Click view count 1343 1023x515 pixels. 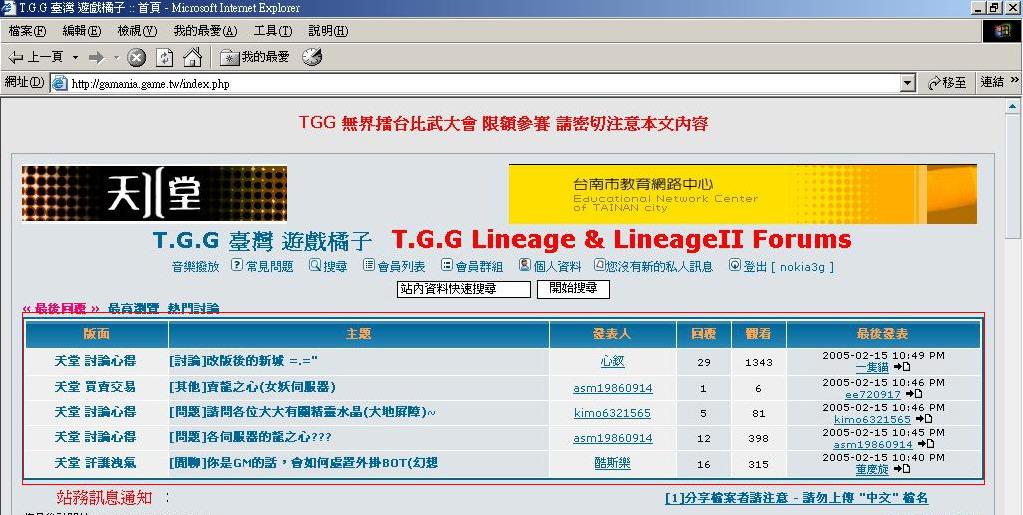tap(758, 362)
